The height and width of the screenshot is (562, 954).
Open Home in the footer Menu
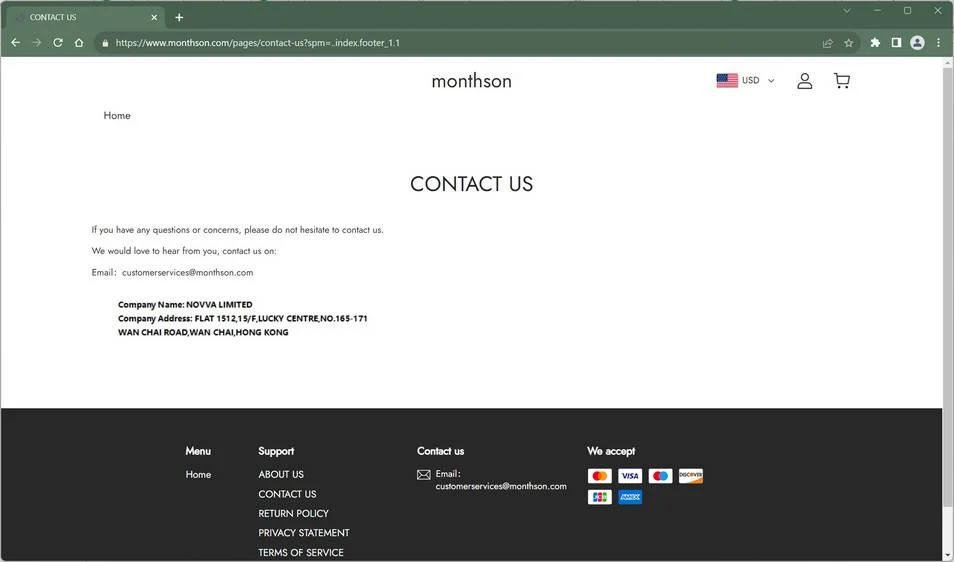click(198, 474)
